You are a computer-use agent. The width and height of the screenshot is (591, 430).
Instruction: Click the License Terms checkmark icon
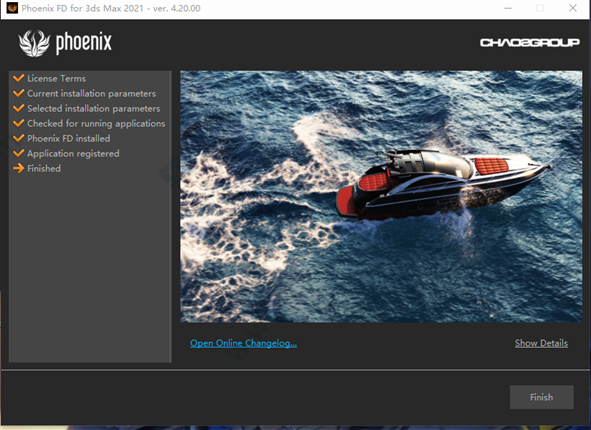tap(18, 78)
